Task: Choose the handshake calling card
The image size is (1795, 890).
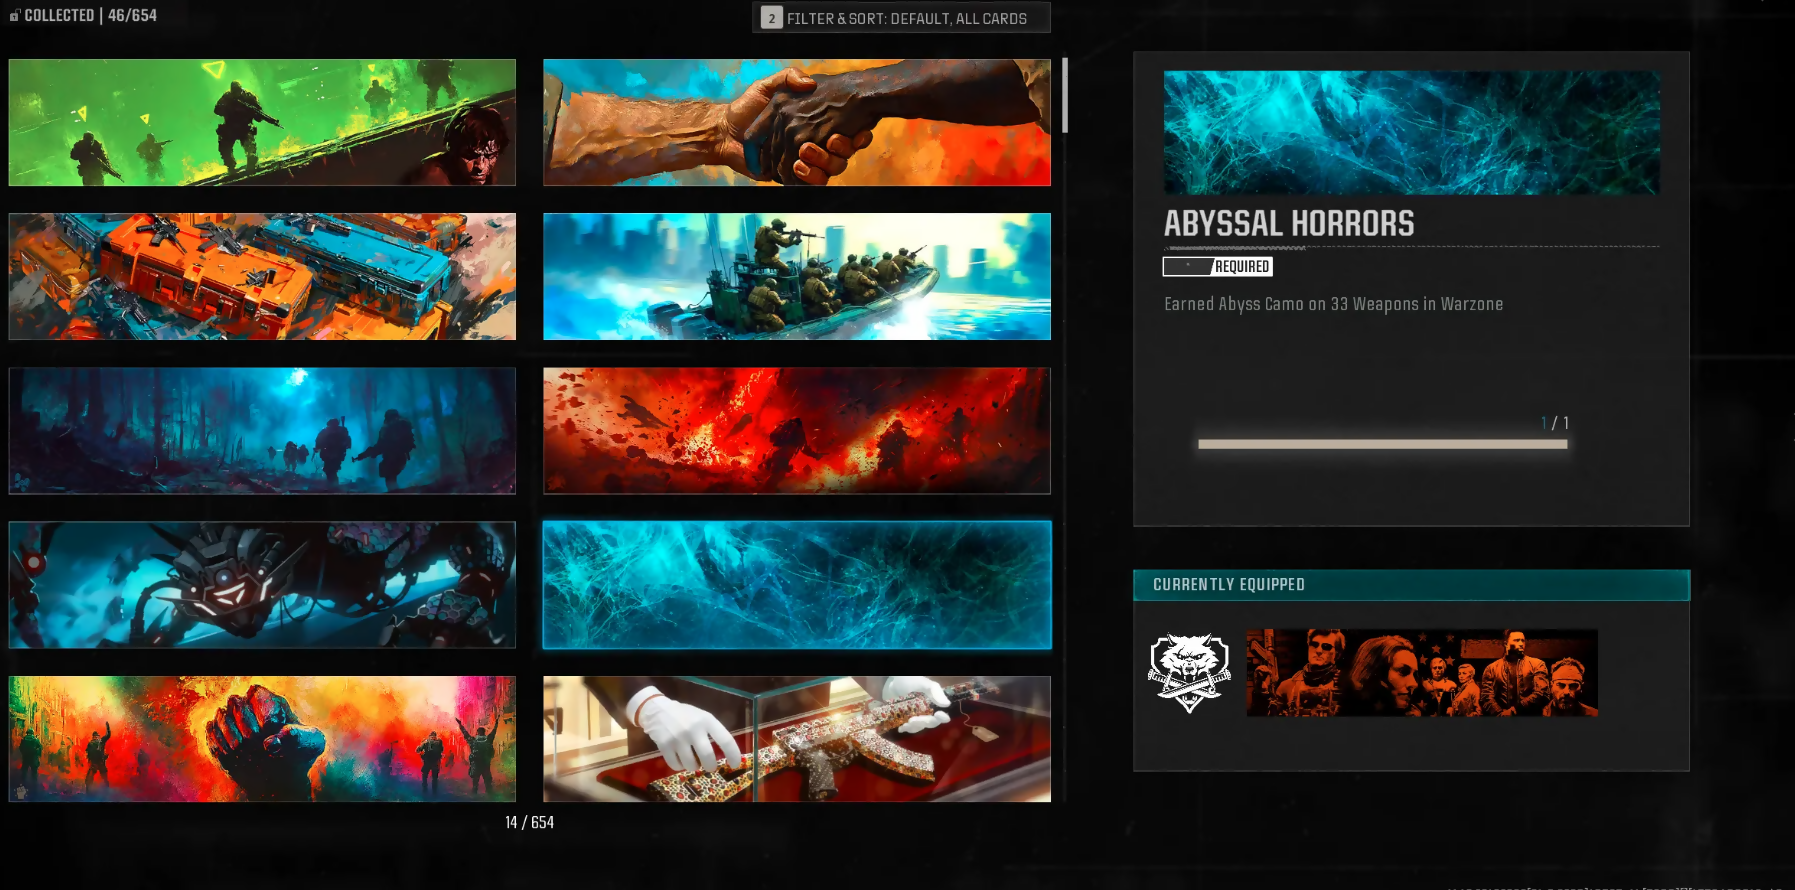Action: click(796, 122)
